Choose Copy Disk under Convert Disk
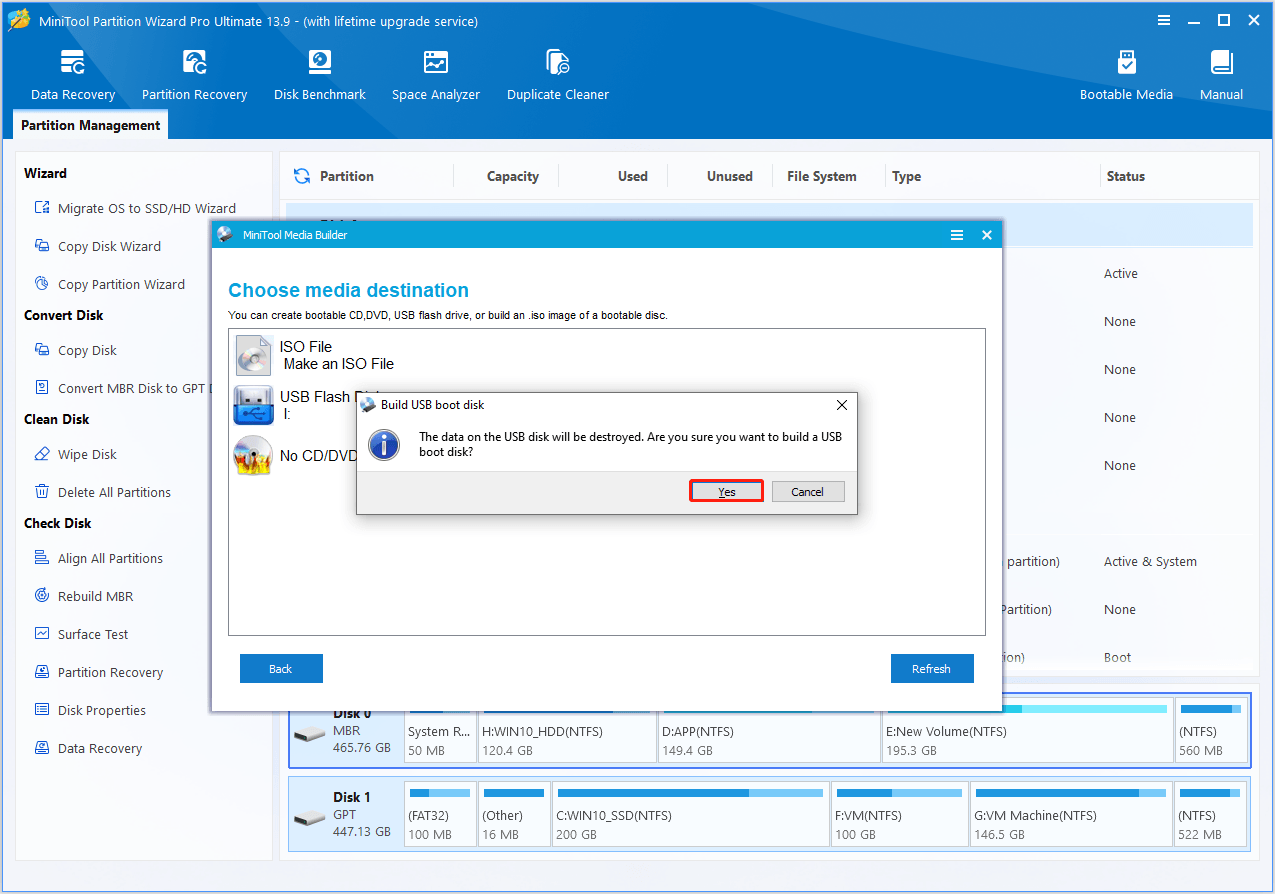 (x=76, y=350)
